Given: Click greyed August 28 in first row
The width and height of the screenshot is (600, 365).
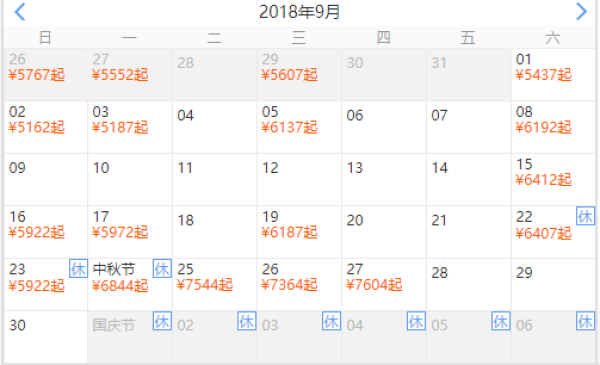Looking at the screenshot, I should point(215,75).
